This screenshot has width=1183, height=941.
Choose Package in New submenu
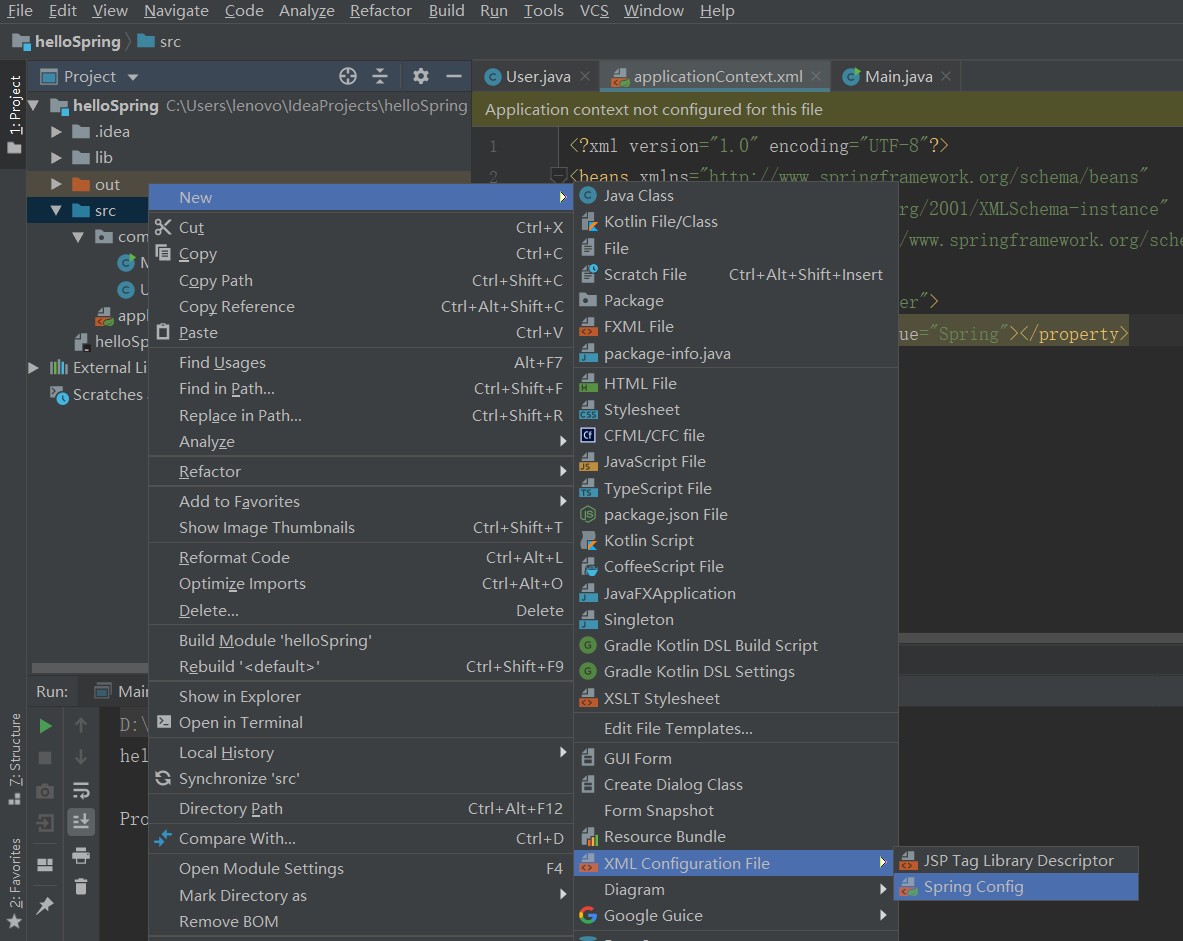pos(736,301)
